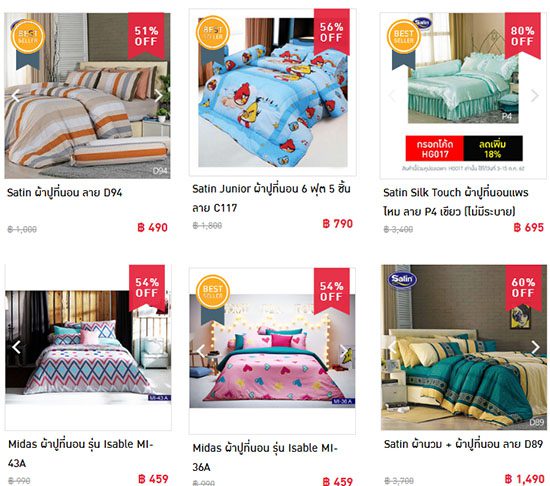550x486 pixels.
Task: Open Angry Birds bedding thumbnail
Action: 273,92
